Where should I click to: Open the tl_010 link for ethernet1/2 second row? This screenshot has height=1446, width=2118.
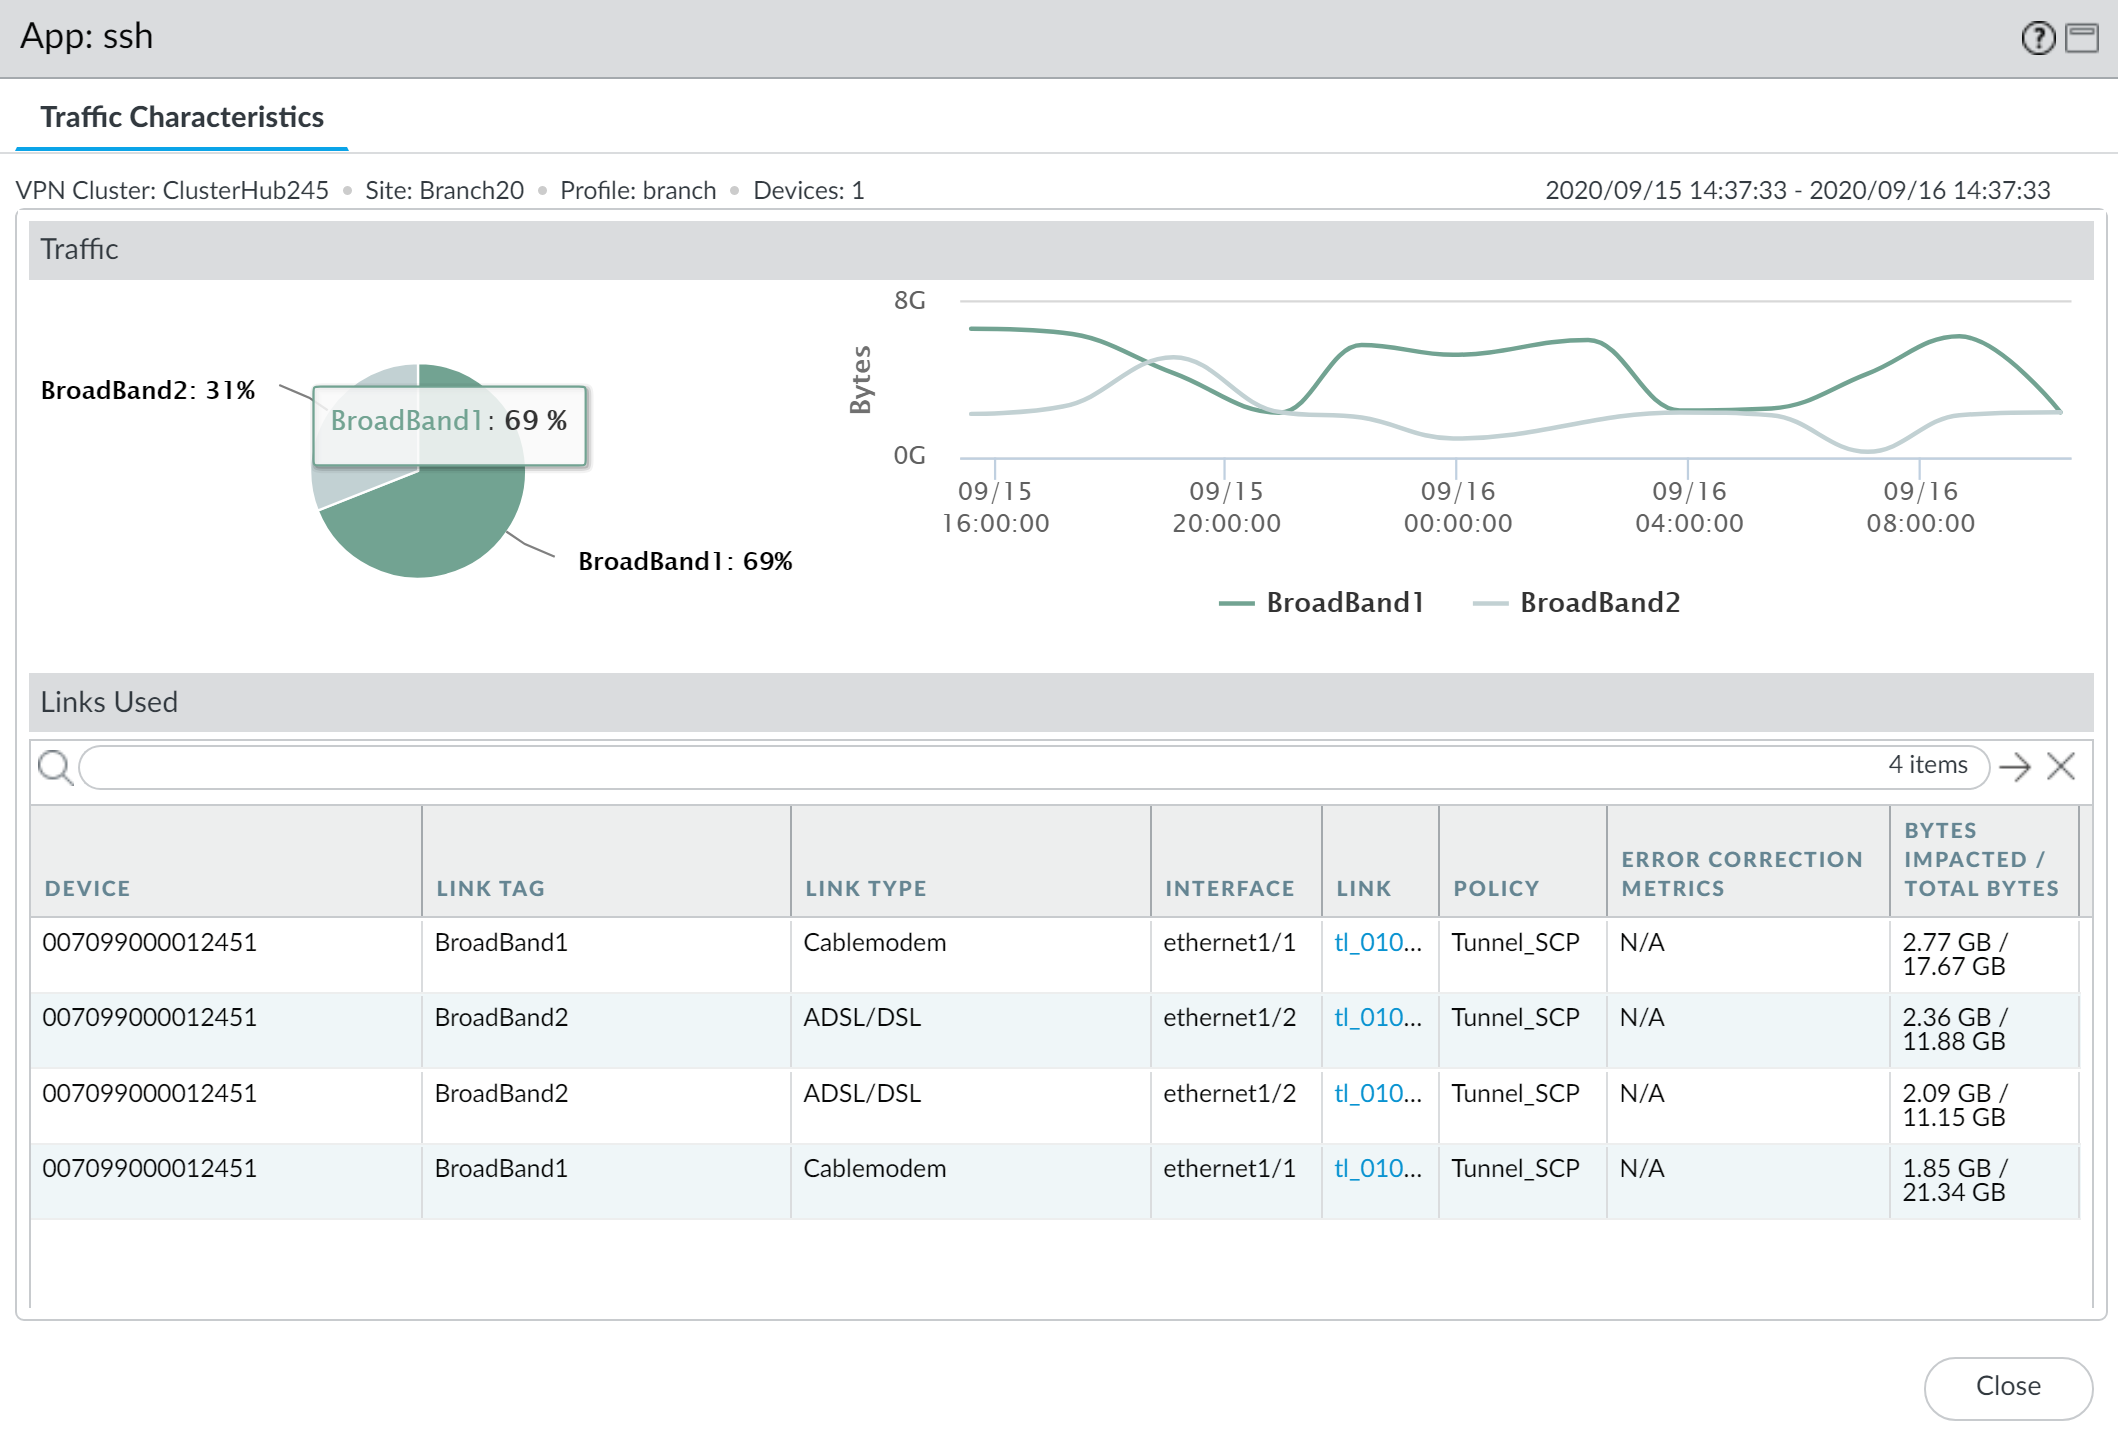click(1368, 1018)
